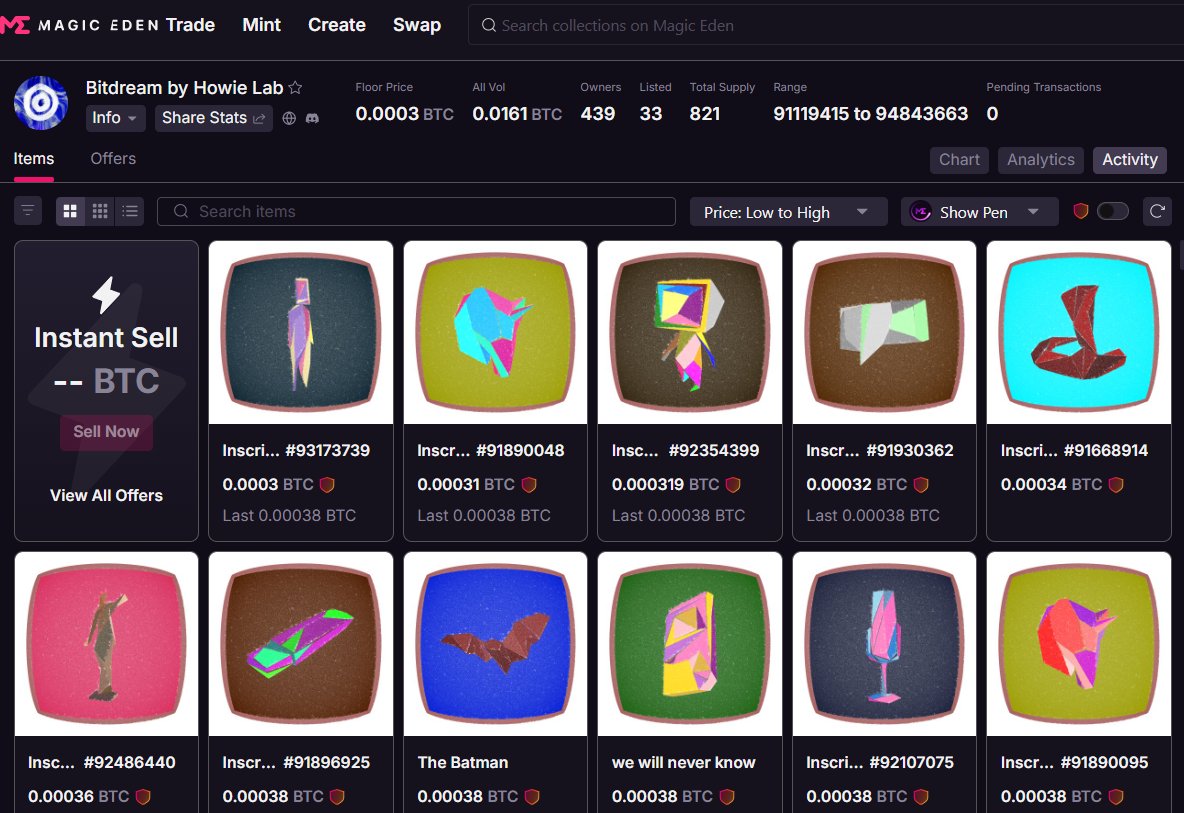Viewport: 1184px width, 813px height.
Task: Open the Chart view
Action: 959,160
